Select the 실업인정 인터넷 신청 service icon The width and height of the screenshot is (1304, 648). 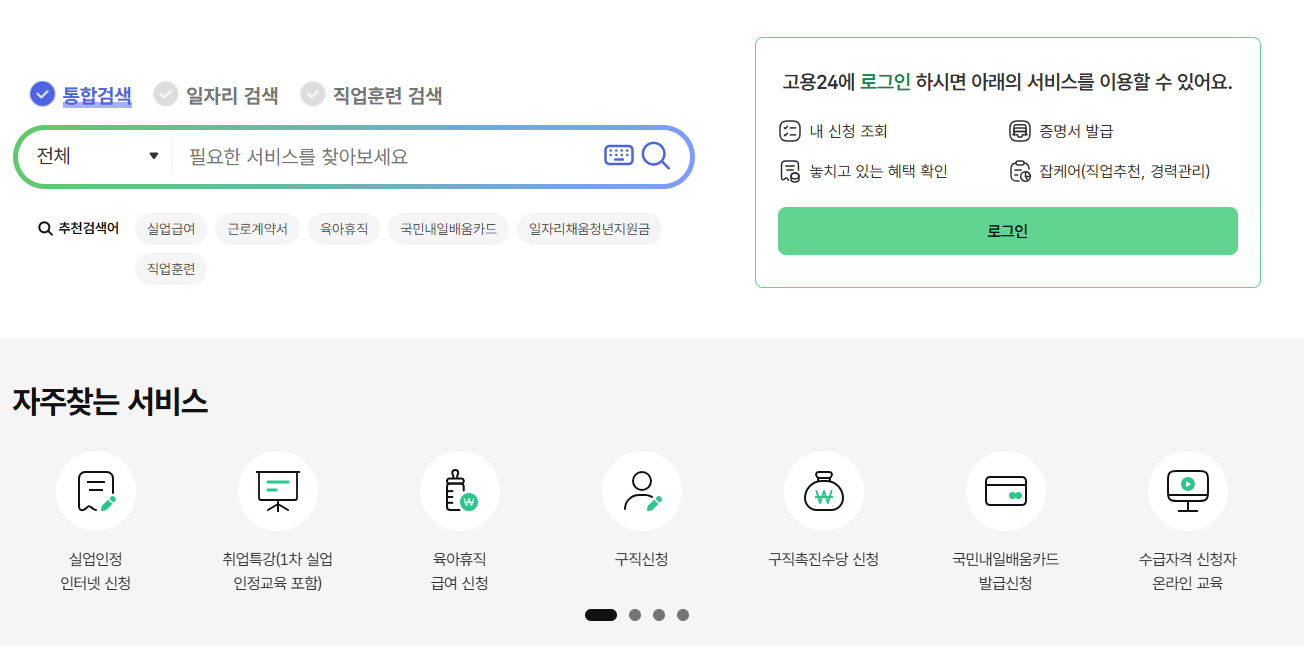click(x=96, y=490)
